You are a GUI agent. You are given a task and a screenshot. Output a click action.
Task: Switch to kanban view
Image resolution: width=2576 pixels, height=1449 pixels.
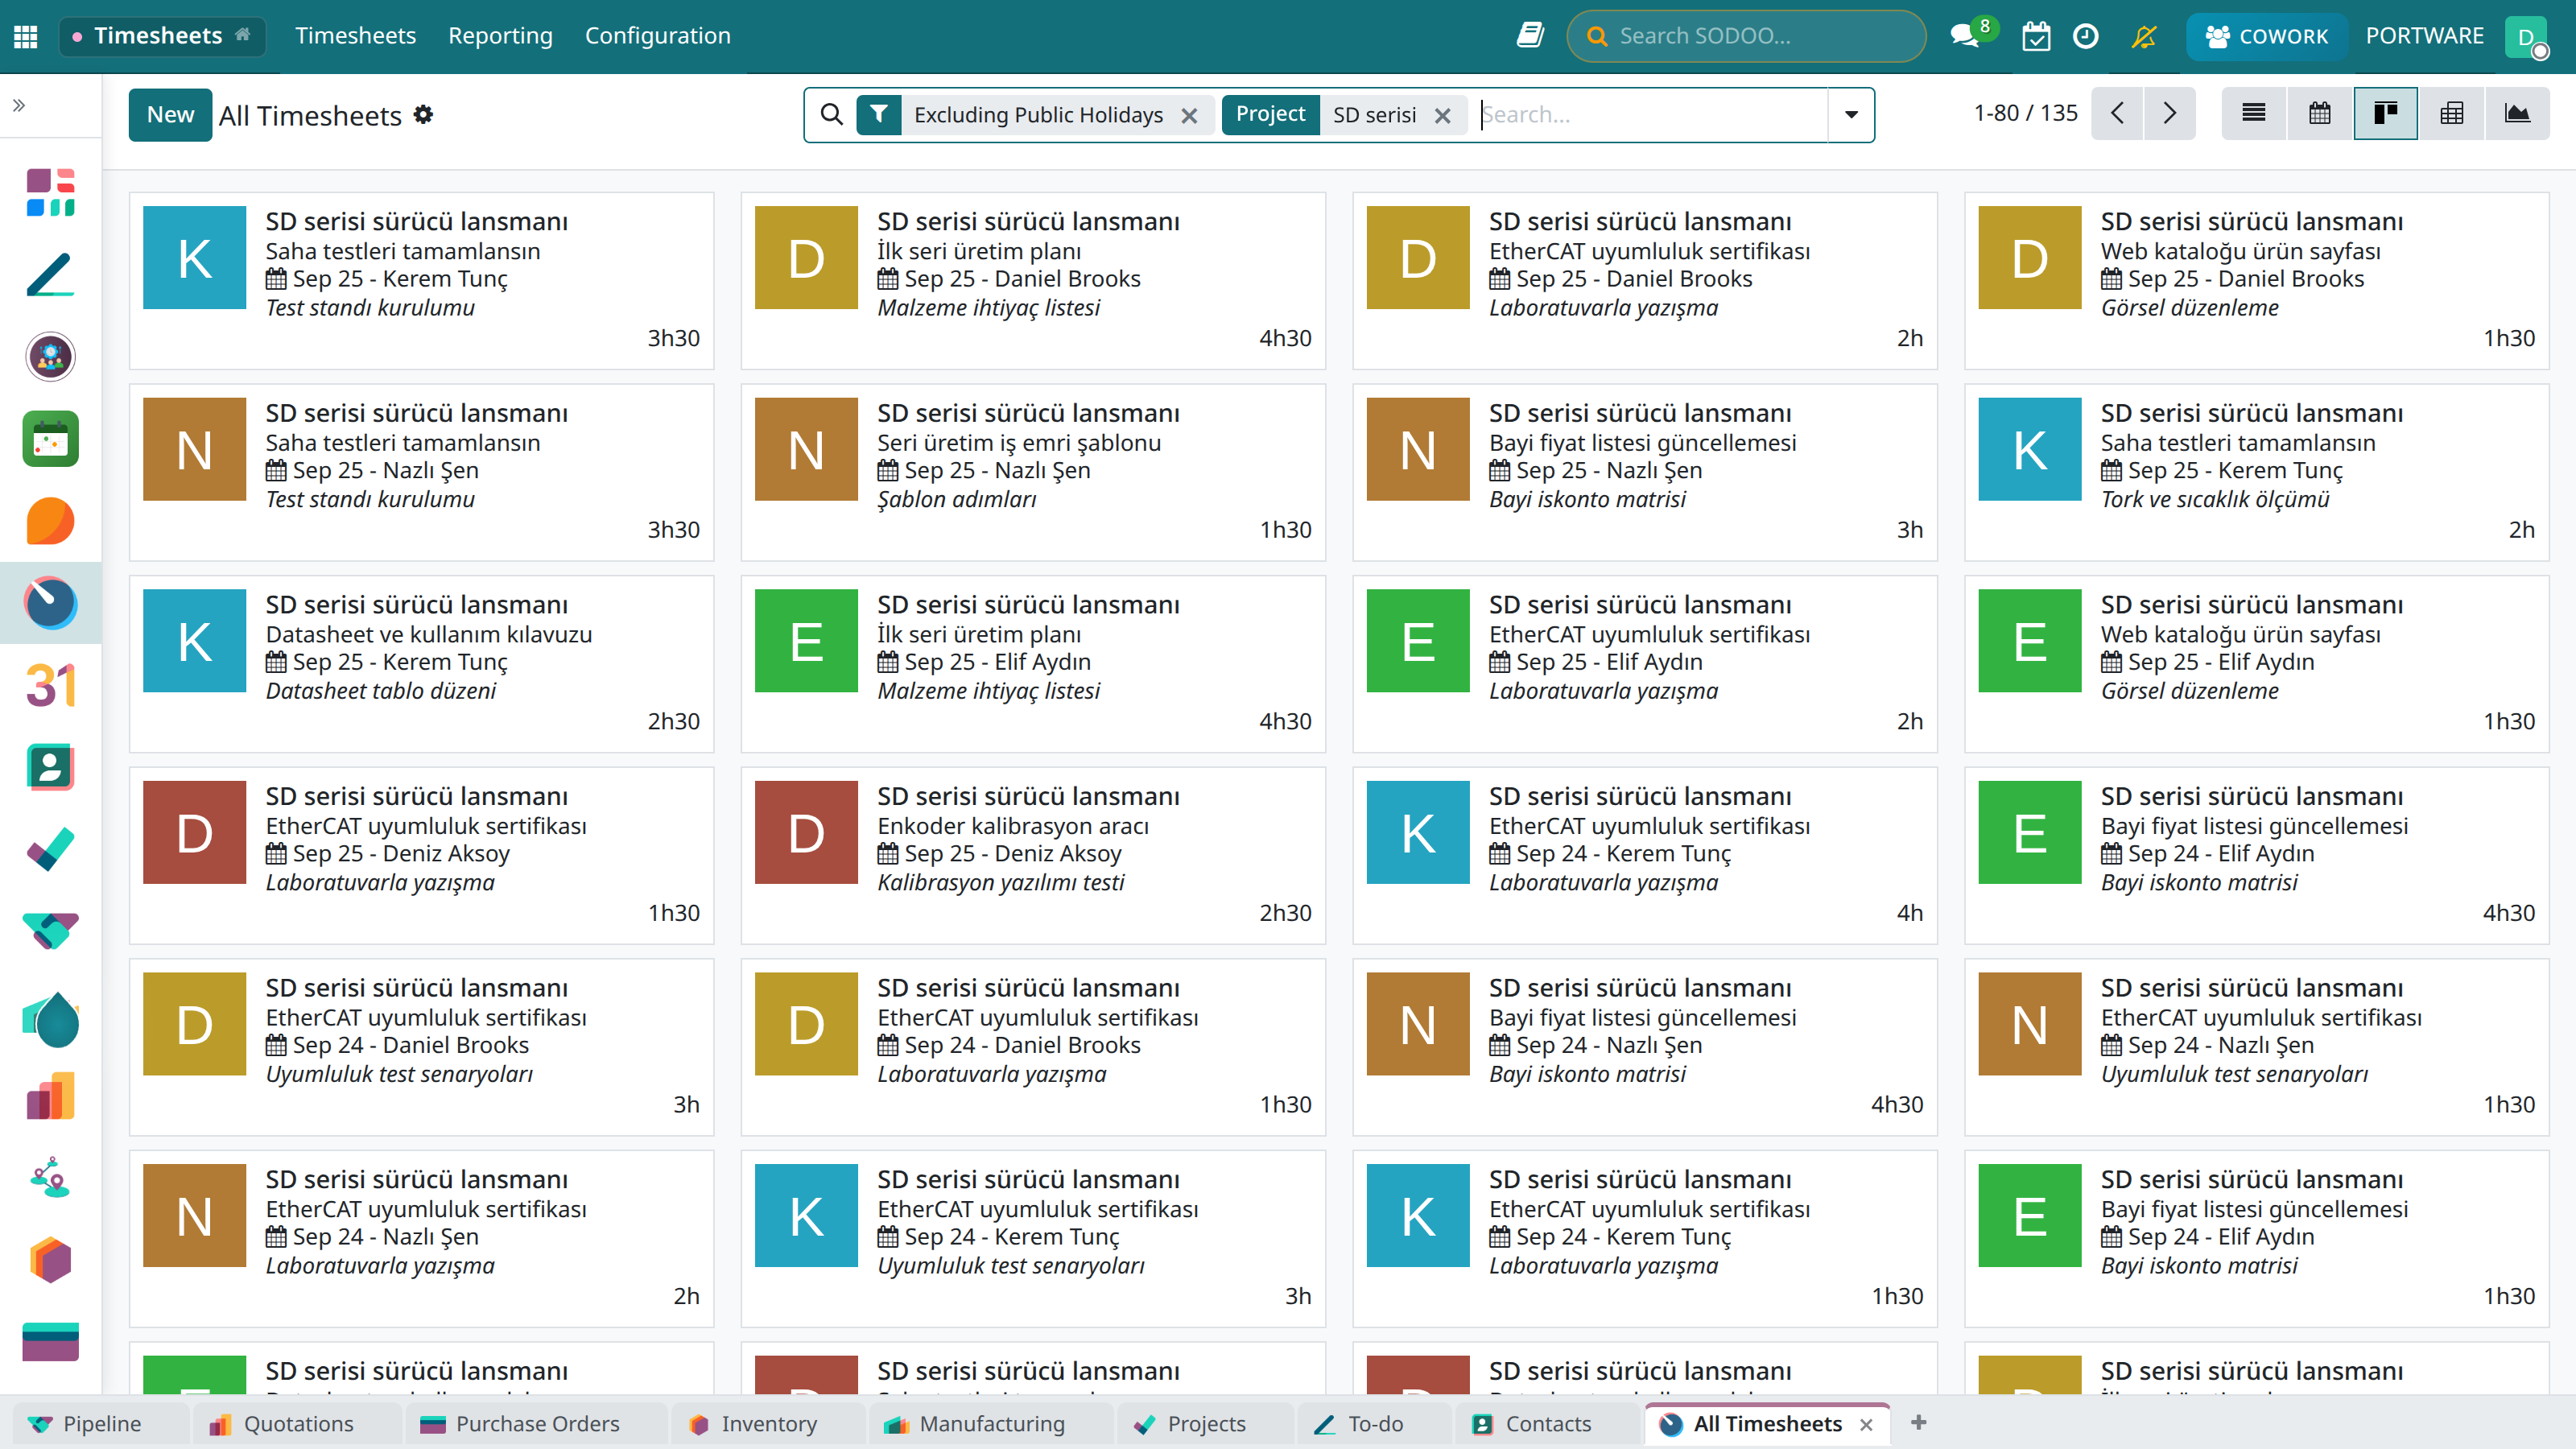tap(2386, 114)
